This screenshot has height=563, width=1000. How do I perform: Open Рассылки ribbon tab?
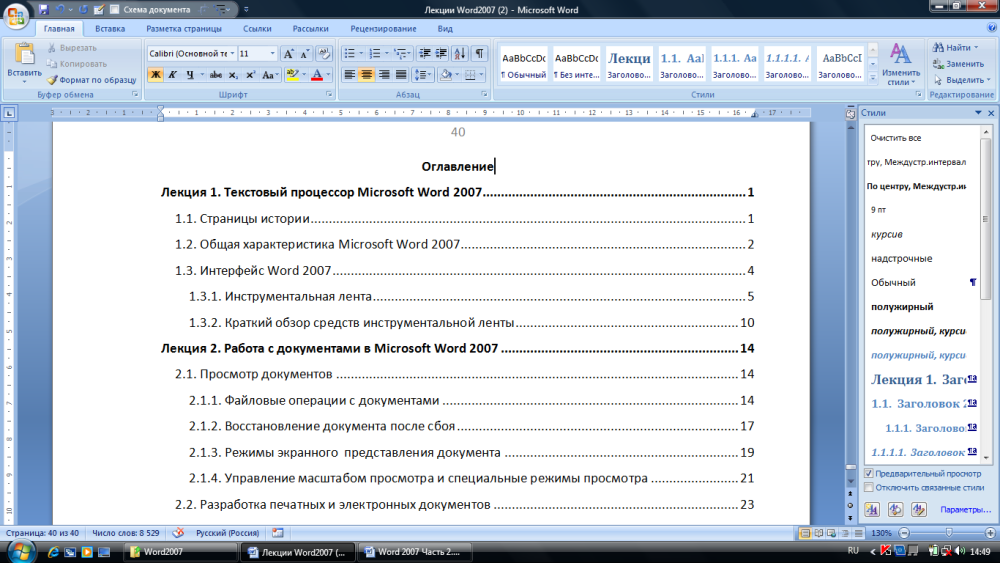click(x=310, y=29)
